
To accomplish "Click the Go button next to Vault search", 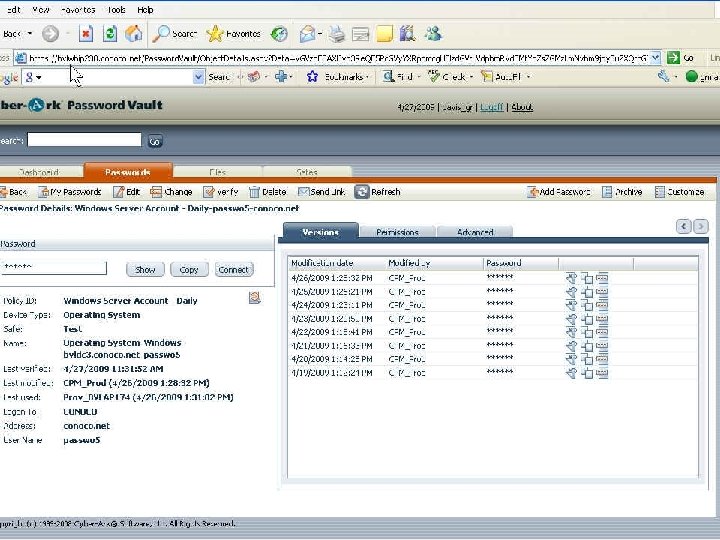I will (155, 141).
